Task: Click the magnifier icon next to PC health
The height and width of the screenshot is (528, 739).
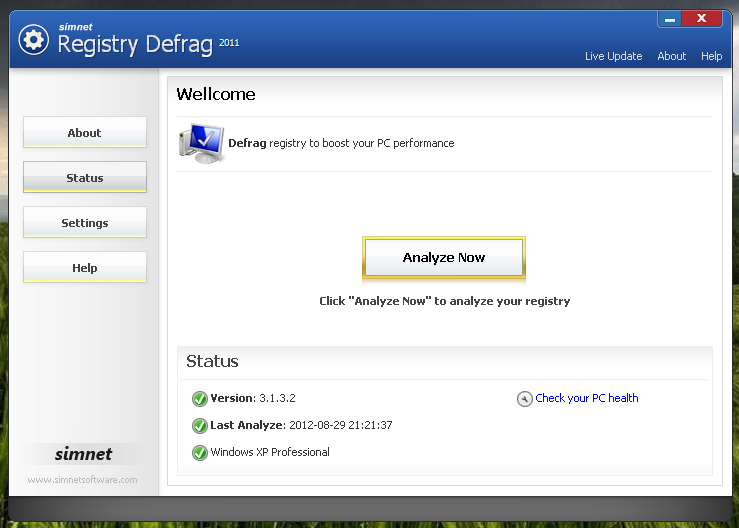Action: (524, 398)
